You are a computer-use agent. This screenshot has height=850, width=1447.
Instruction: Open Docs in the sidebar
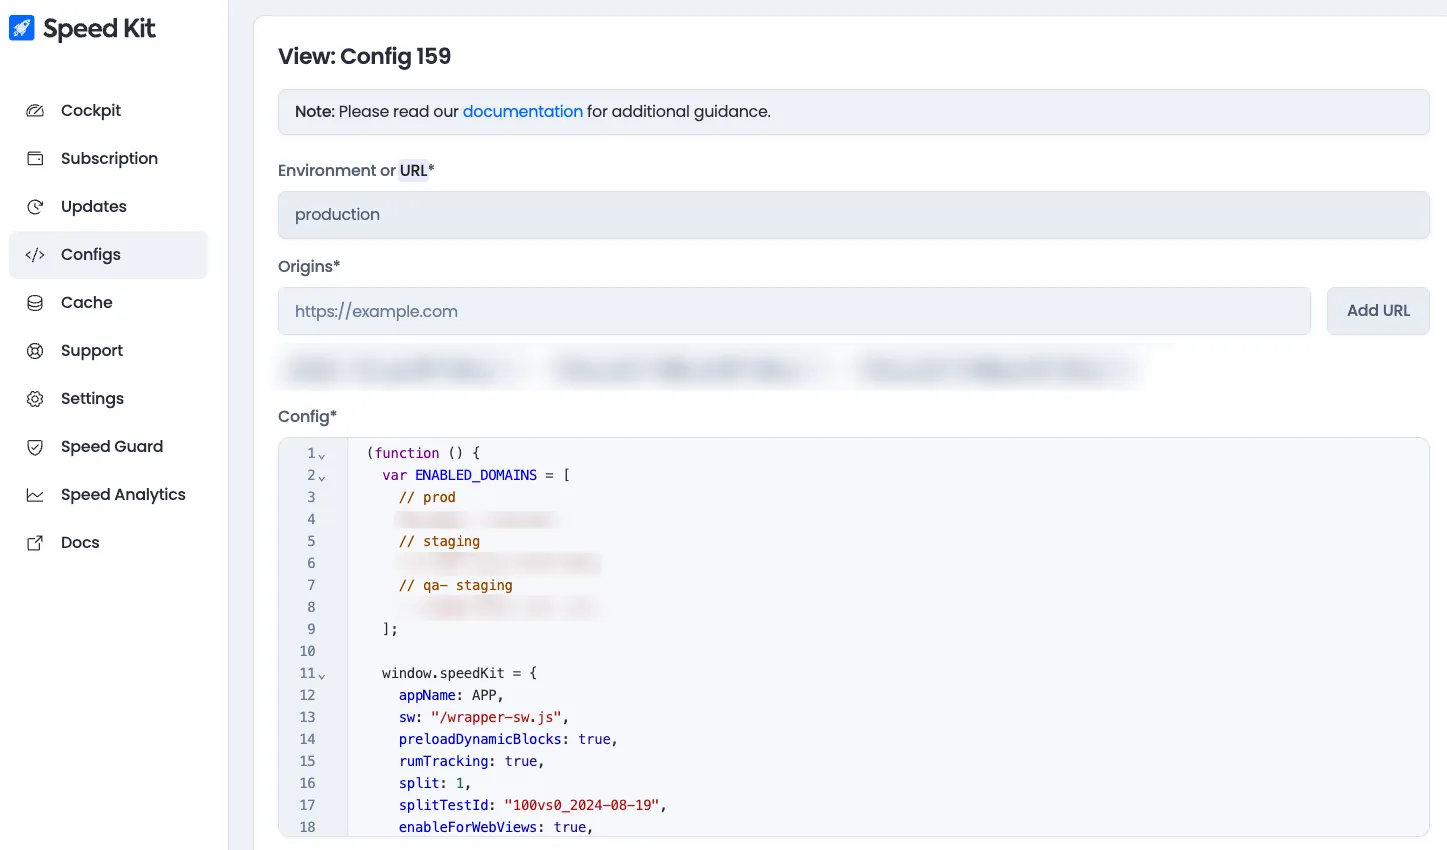pyautogui.click(x=108, y=542)
